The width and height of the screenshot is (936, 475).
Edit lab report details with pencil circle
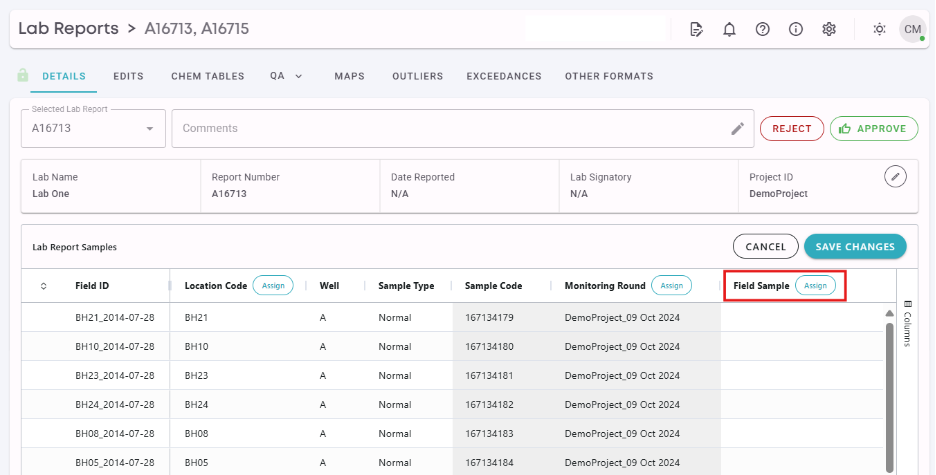click(x=897, y=176)
